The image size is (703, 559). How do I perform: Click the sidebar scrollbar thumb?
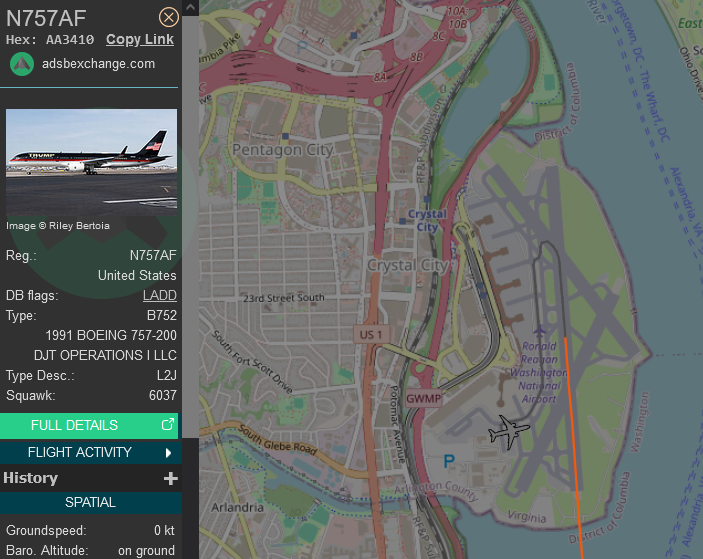pos(190,227)
